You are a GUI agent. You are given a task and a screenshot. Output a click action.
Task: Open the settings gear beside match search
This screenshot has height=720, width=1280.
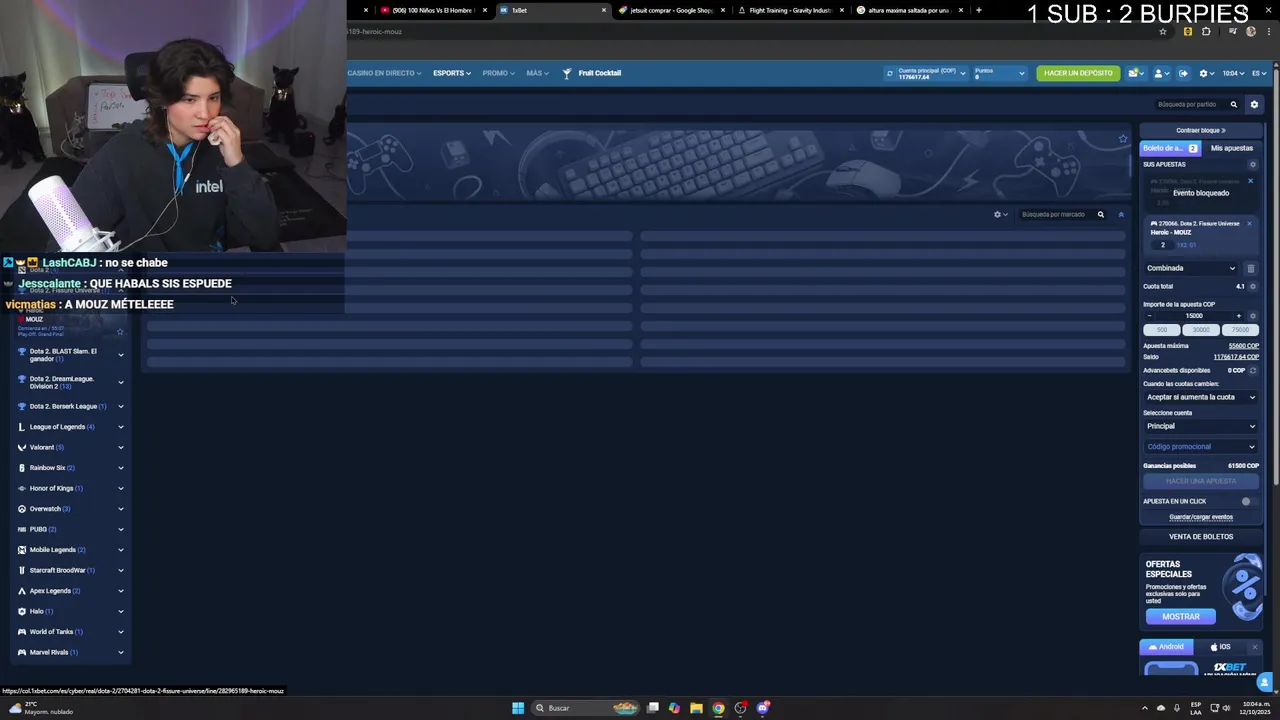point(1254,104)
